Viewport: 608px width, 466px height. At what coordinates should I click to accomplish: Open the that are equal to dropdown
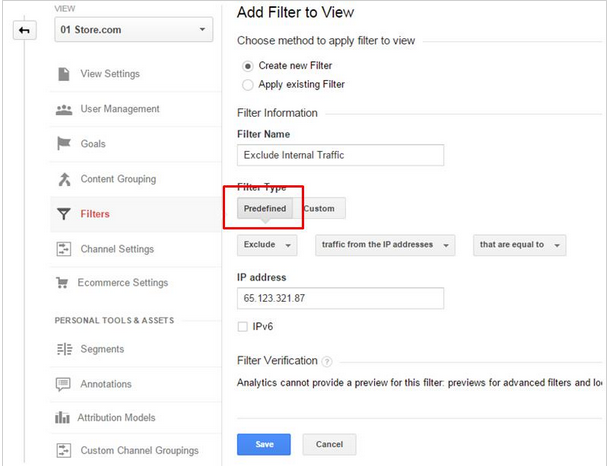(x=520, y=245)
